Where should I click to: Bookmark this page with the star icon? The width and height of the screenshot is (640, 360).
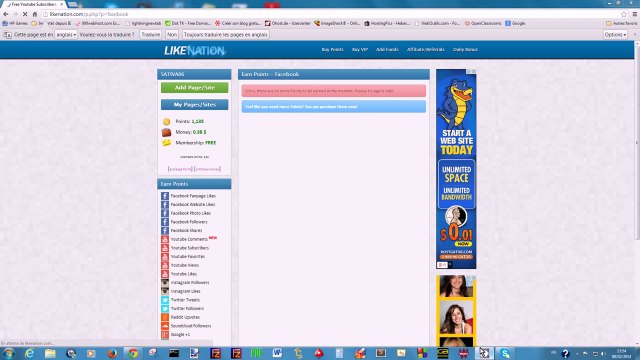[x=624, y=14]
